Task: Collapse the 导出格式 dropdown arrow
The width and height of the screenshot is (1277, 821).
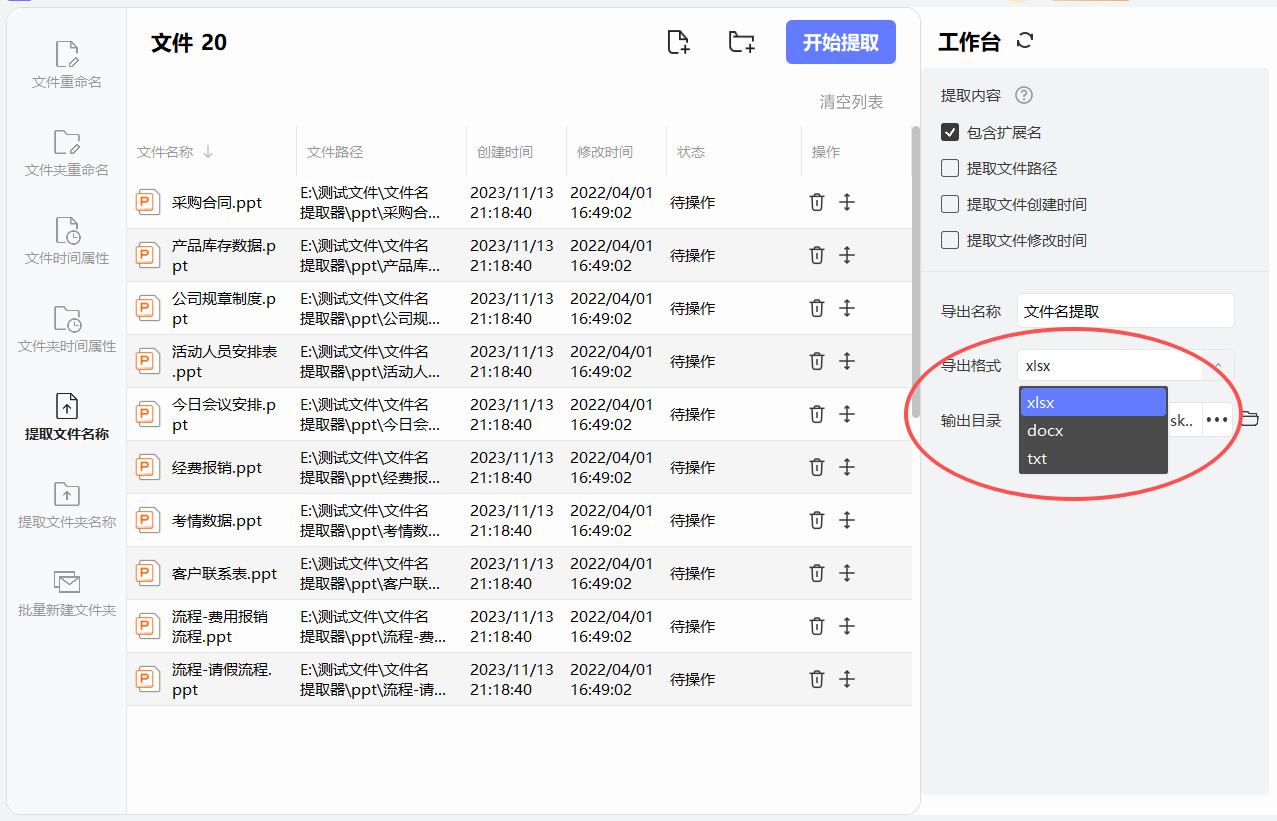Action: pos(1218,366)
